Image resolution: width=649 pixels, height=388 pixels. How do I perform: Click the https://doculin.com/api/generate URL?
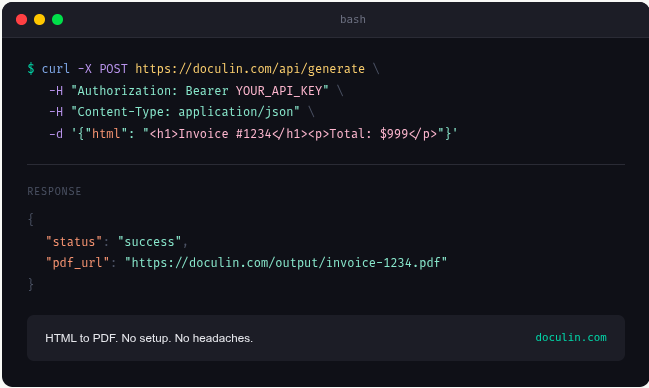(250, 69)
